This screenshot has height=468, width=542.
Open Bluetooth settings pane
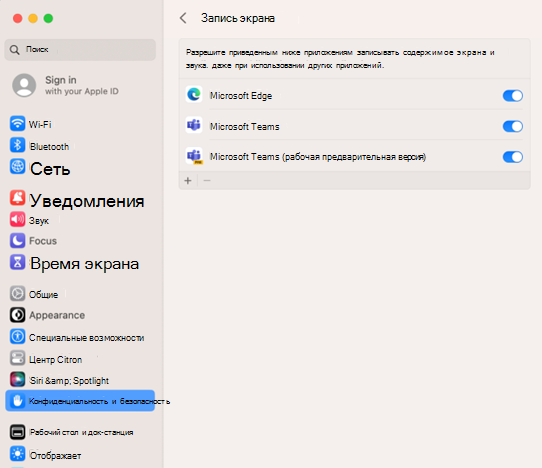tap(49, 147)
